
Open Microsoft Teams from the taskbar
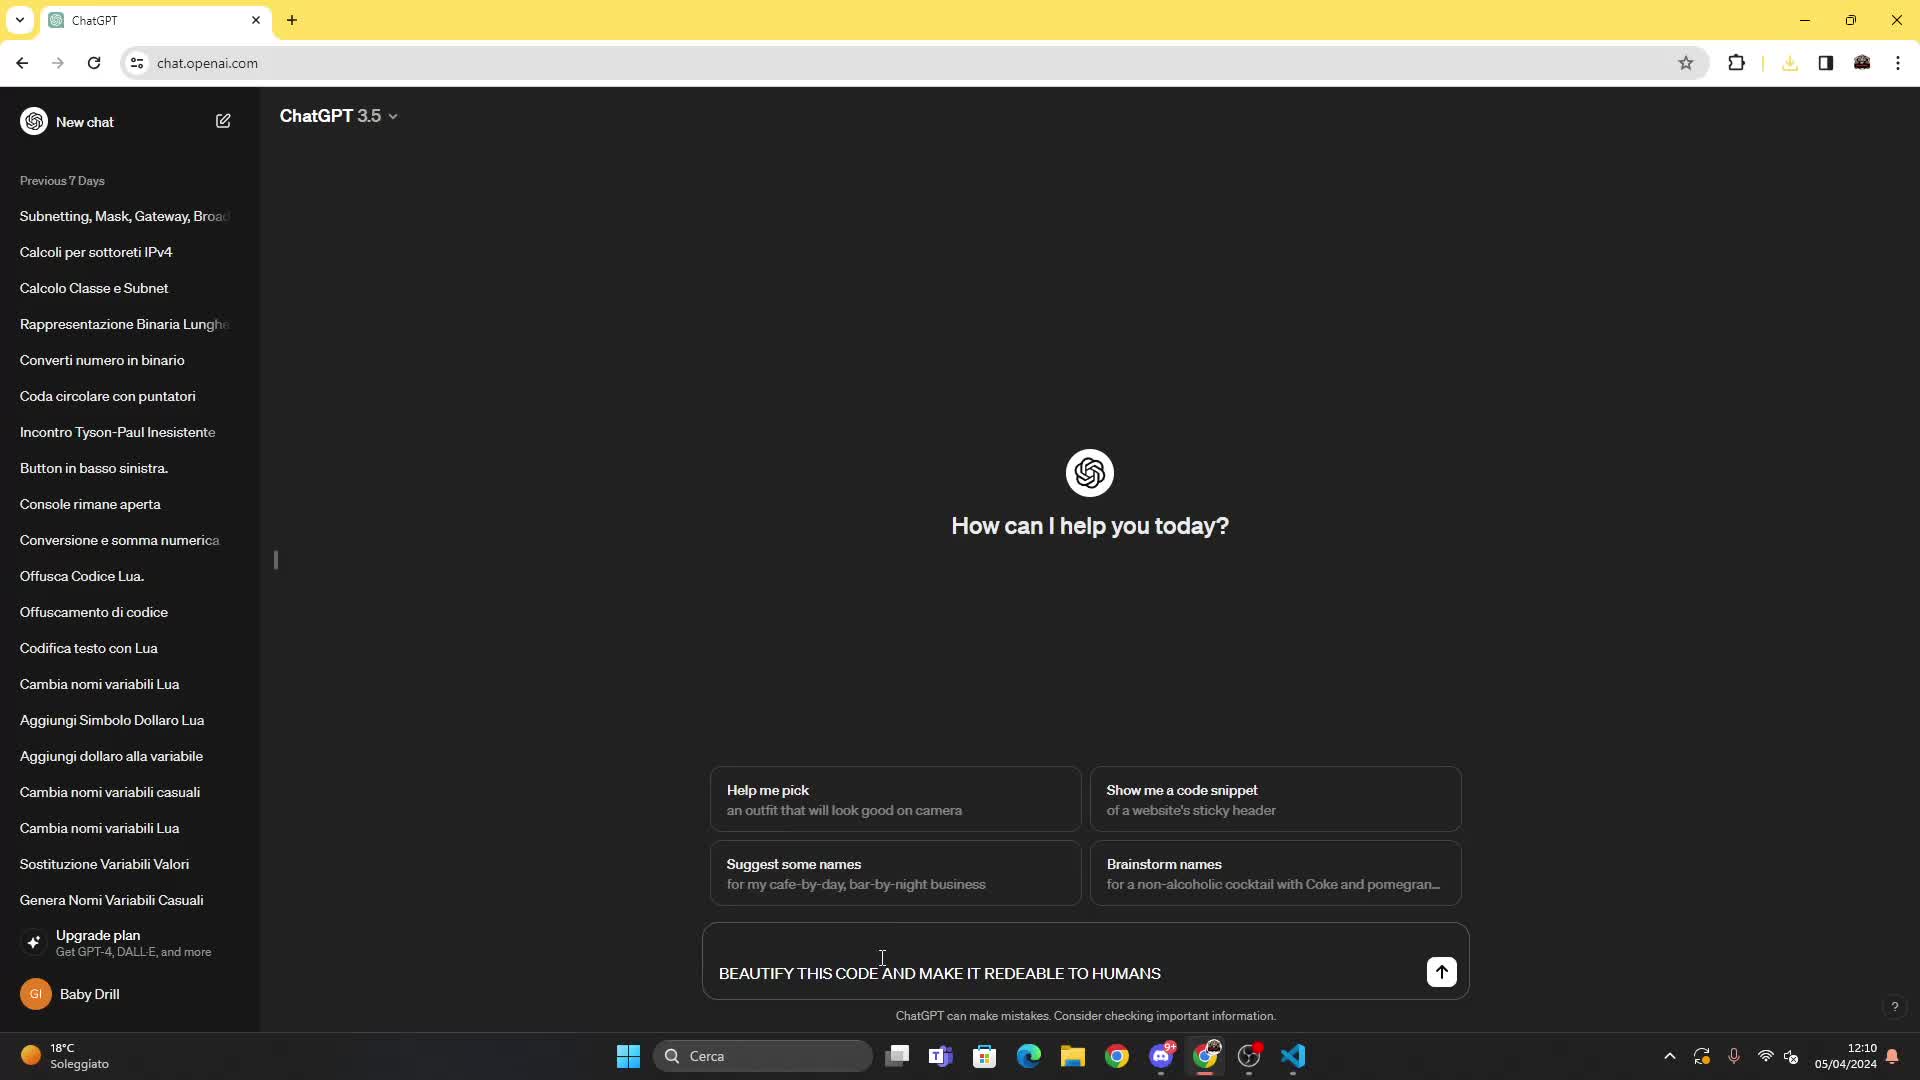tap(941, 1056)
